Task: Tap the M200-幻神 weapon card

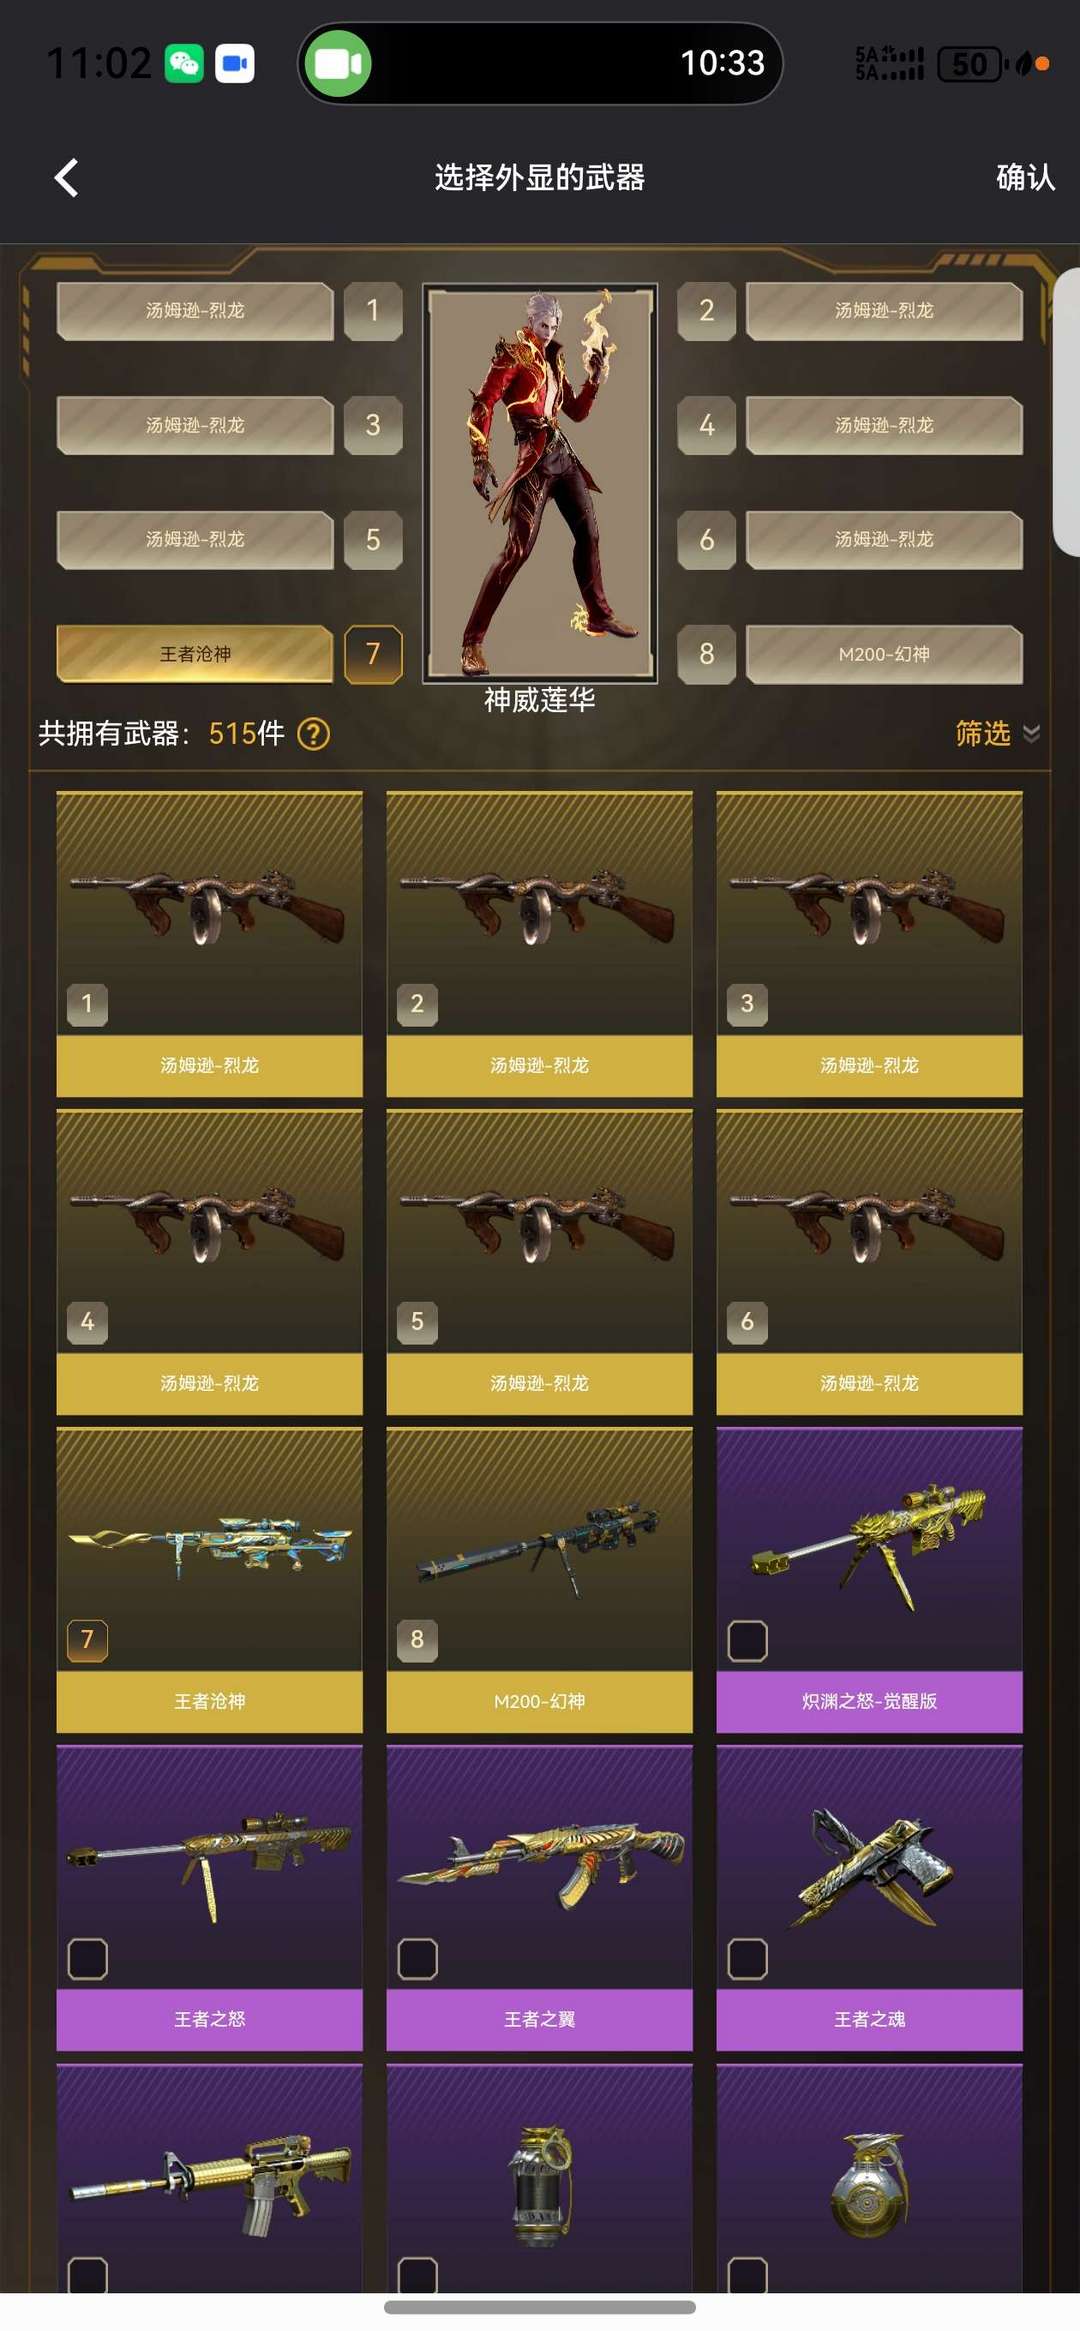Action: 539,1580
